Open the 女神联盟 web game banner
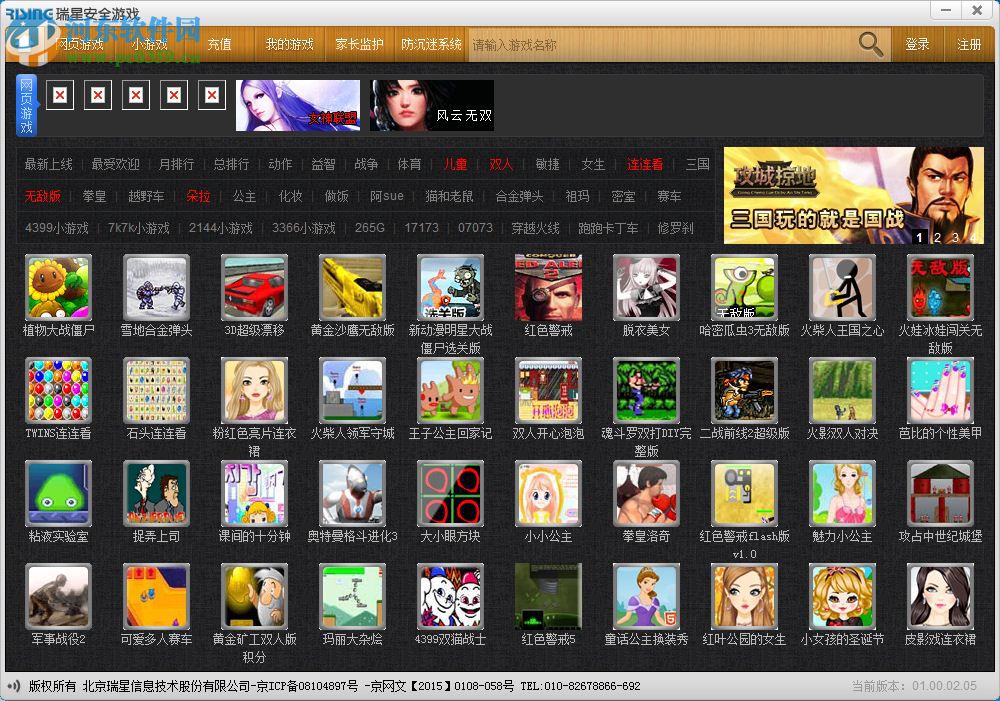The width and height of the screenshot is (1000, 701). (298, 105)
